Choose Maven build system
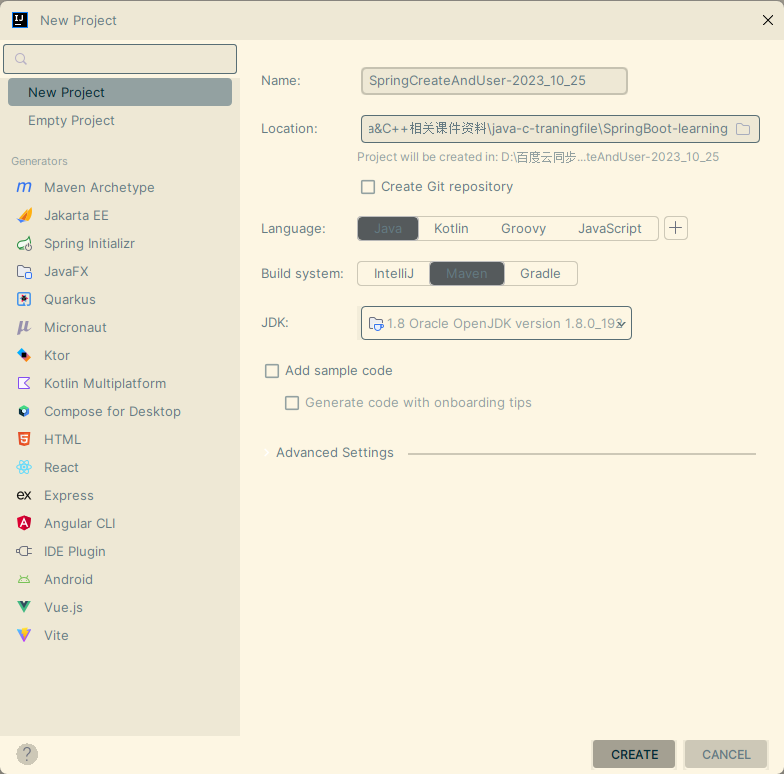The height and width of the screenshot is (774, 784). 467,274
